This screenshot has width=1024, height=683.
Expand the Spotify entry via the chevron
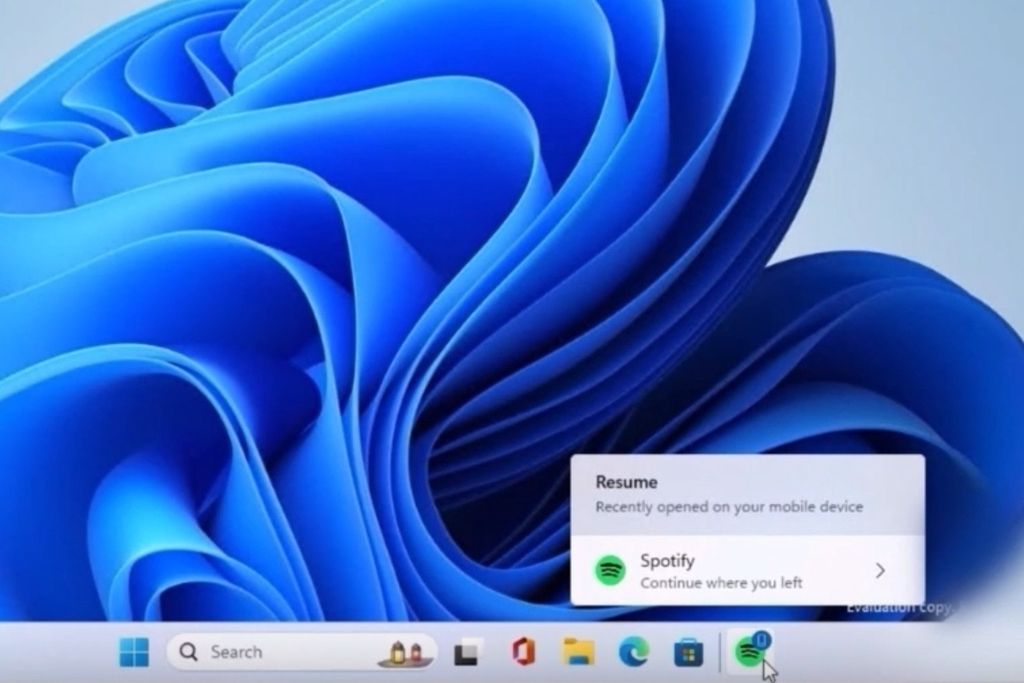coord(881,571)
